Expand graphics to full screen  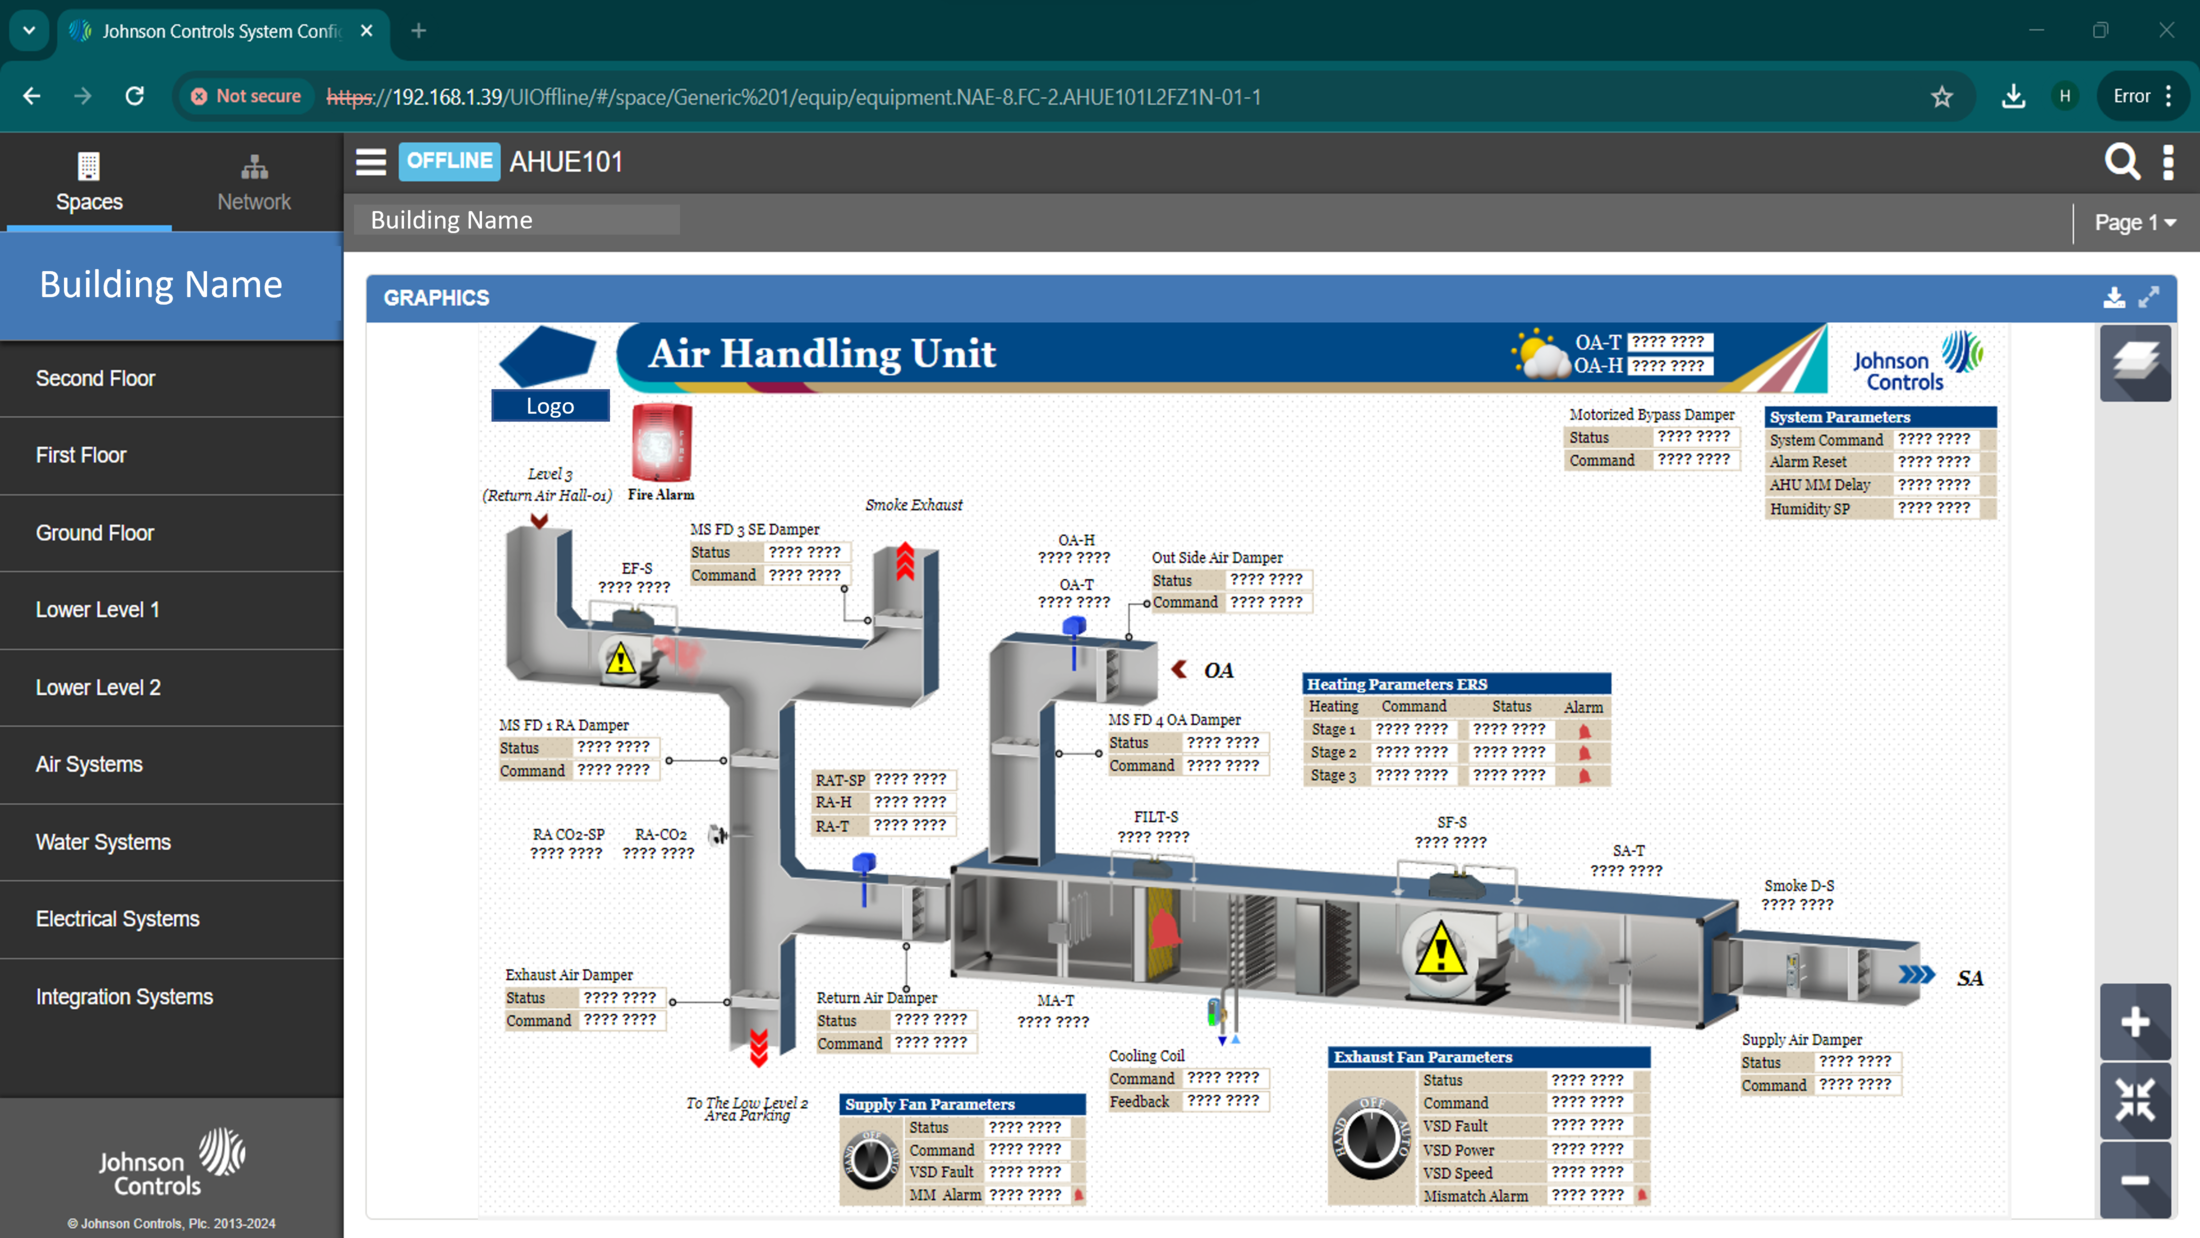click(2149, 298)
